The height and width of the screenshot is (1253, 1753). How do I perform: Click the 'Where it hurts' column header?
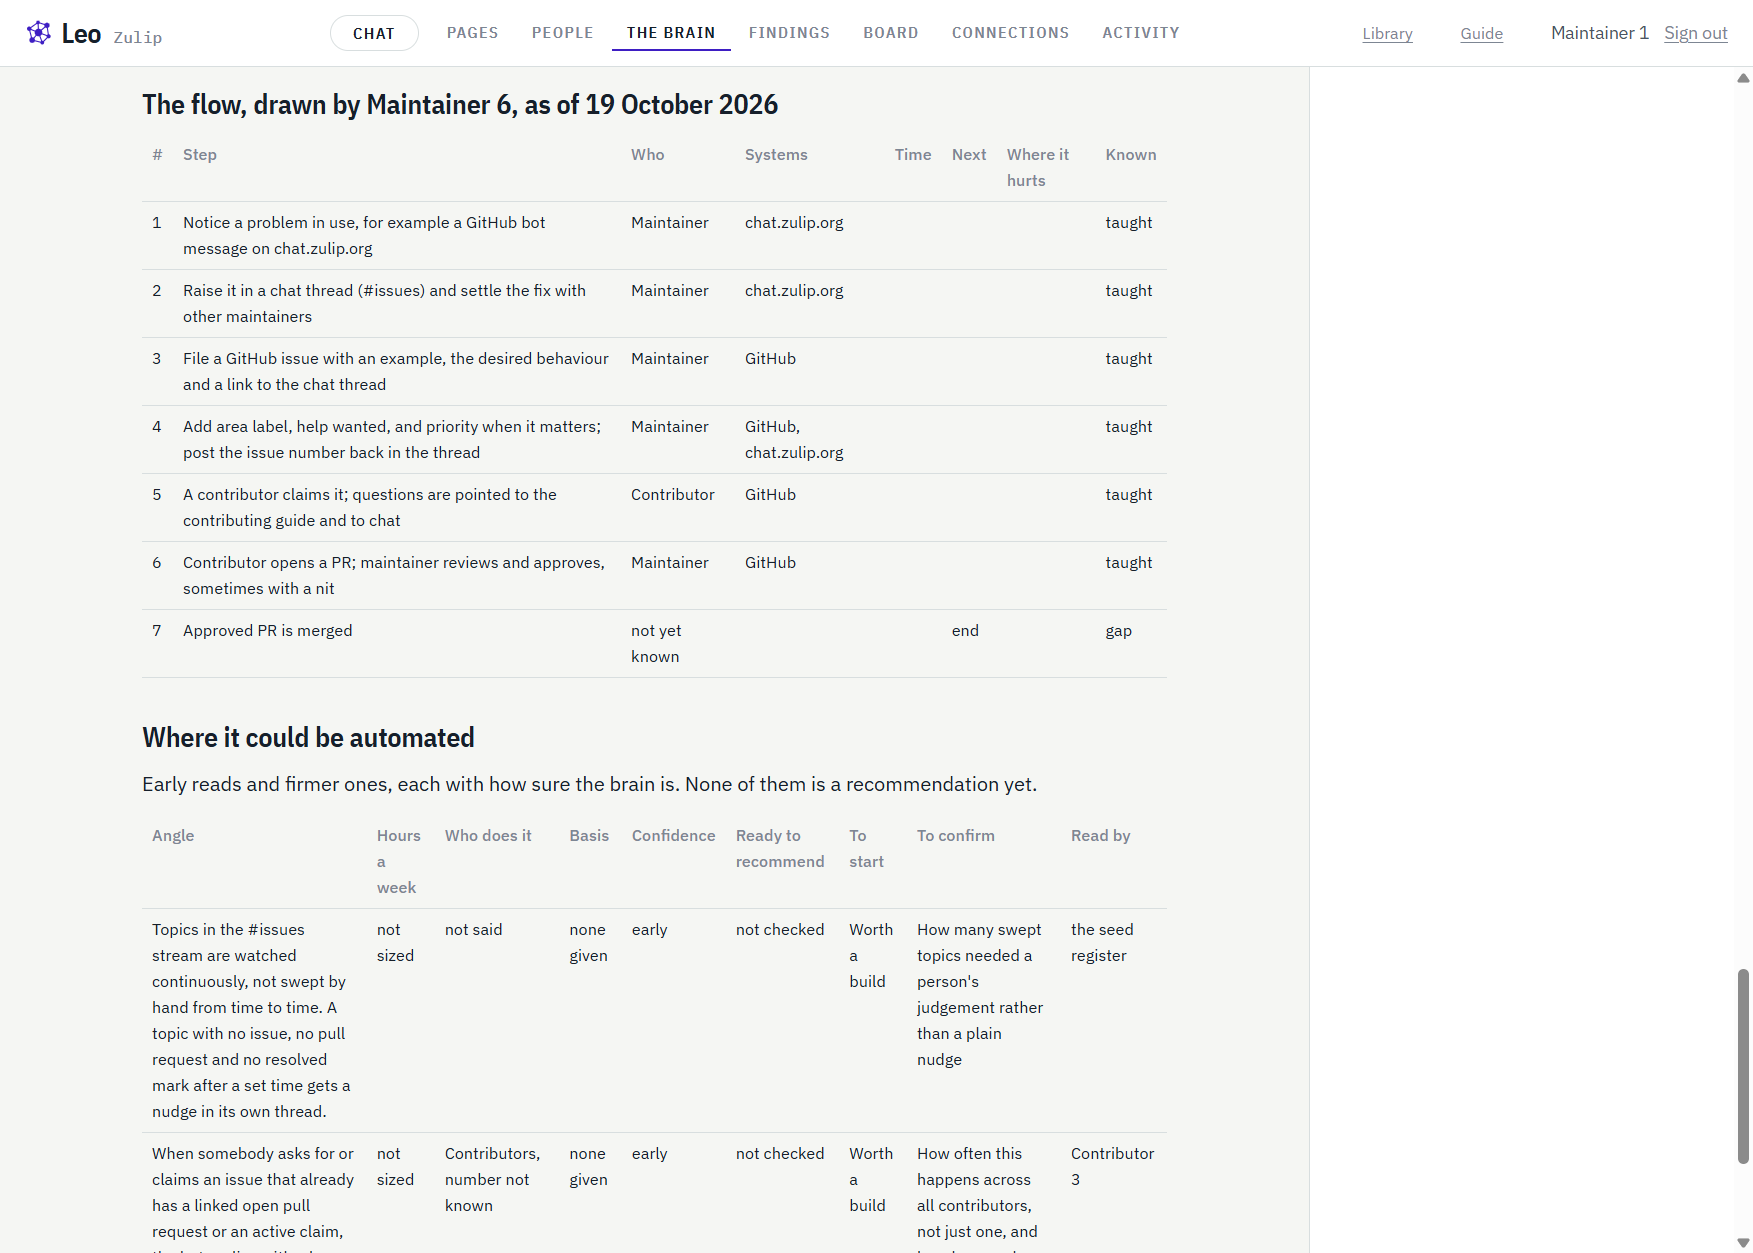pos(1037,167)
